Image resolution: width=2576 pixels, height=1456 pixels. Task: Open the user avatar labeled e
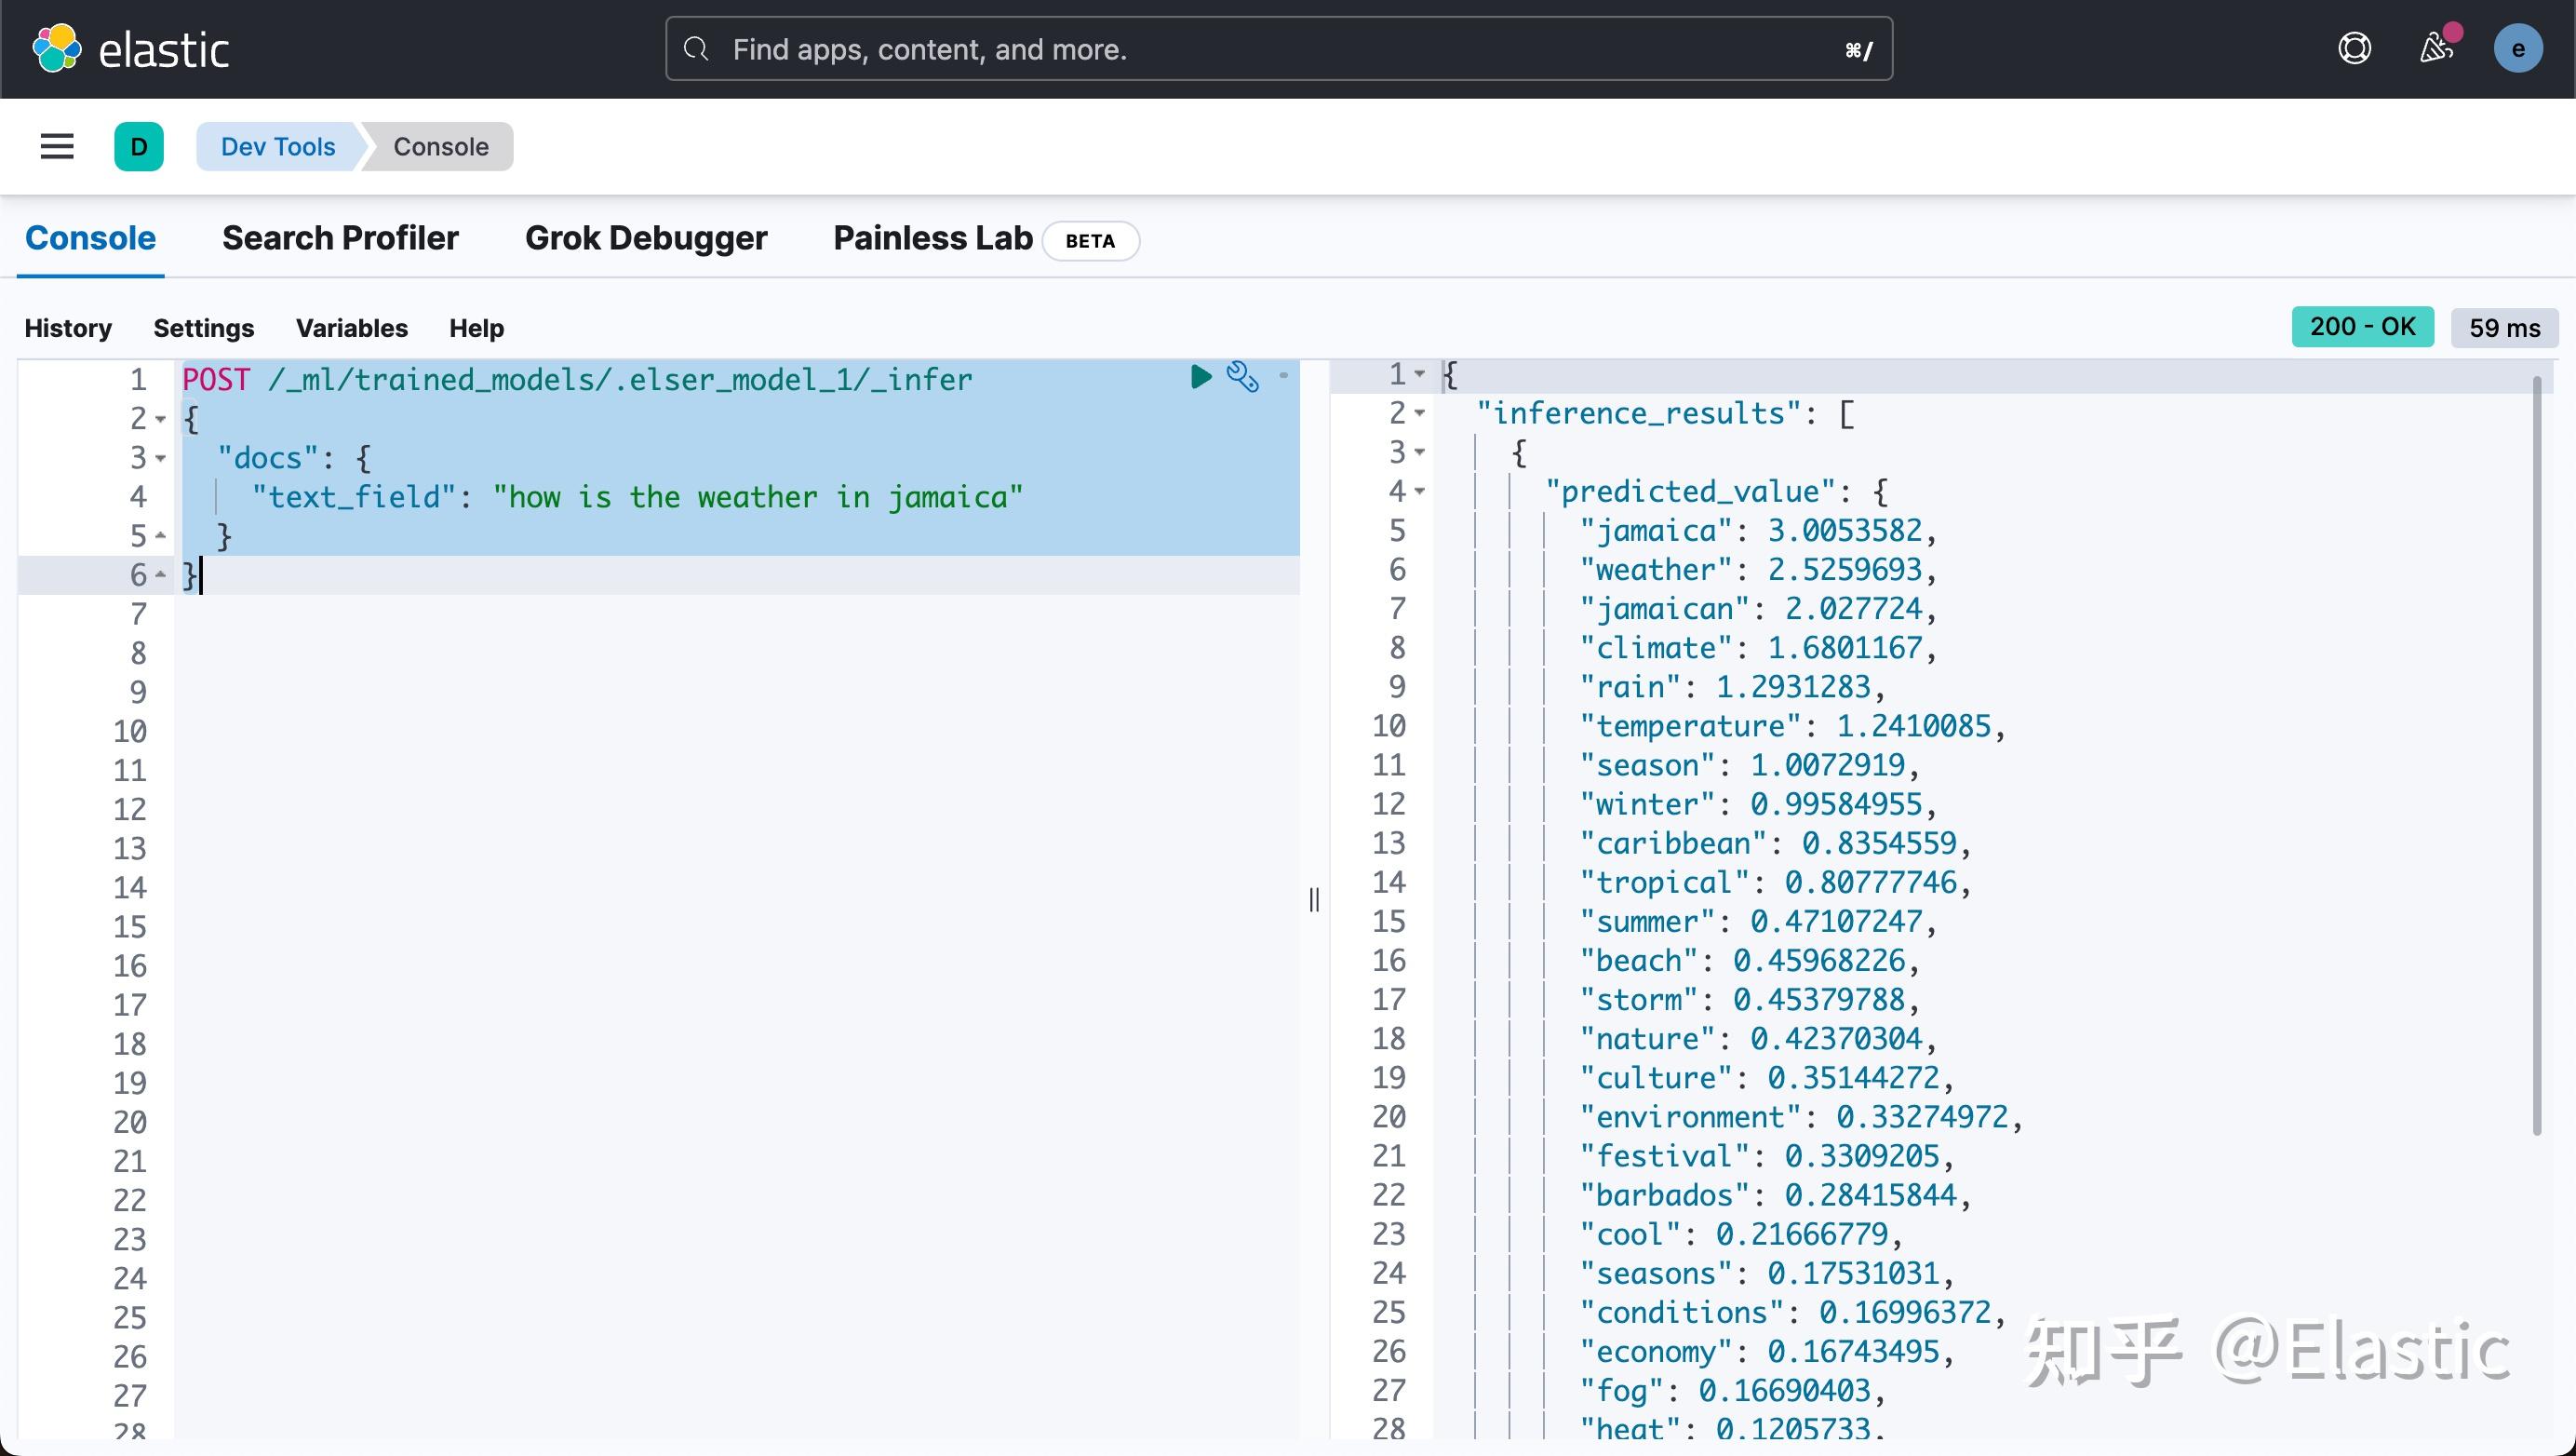2518,48
